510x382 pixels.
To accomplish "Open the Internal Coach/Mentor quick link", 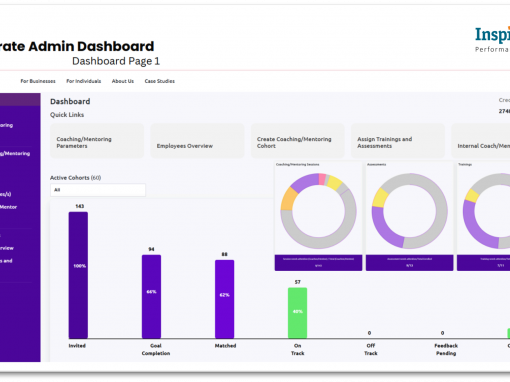I will (x=481, y=141).
